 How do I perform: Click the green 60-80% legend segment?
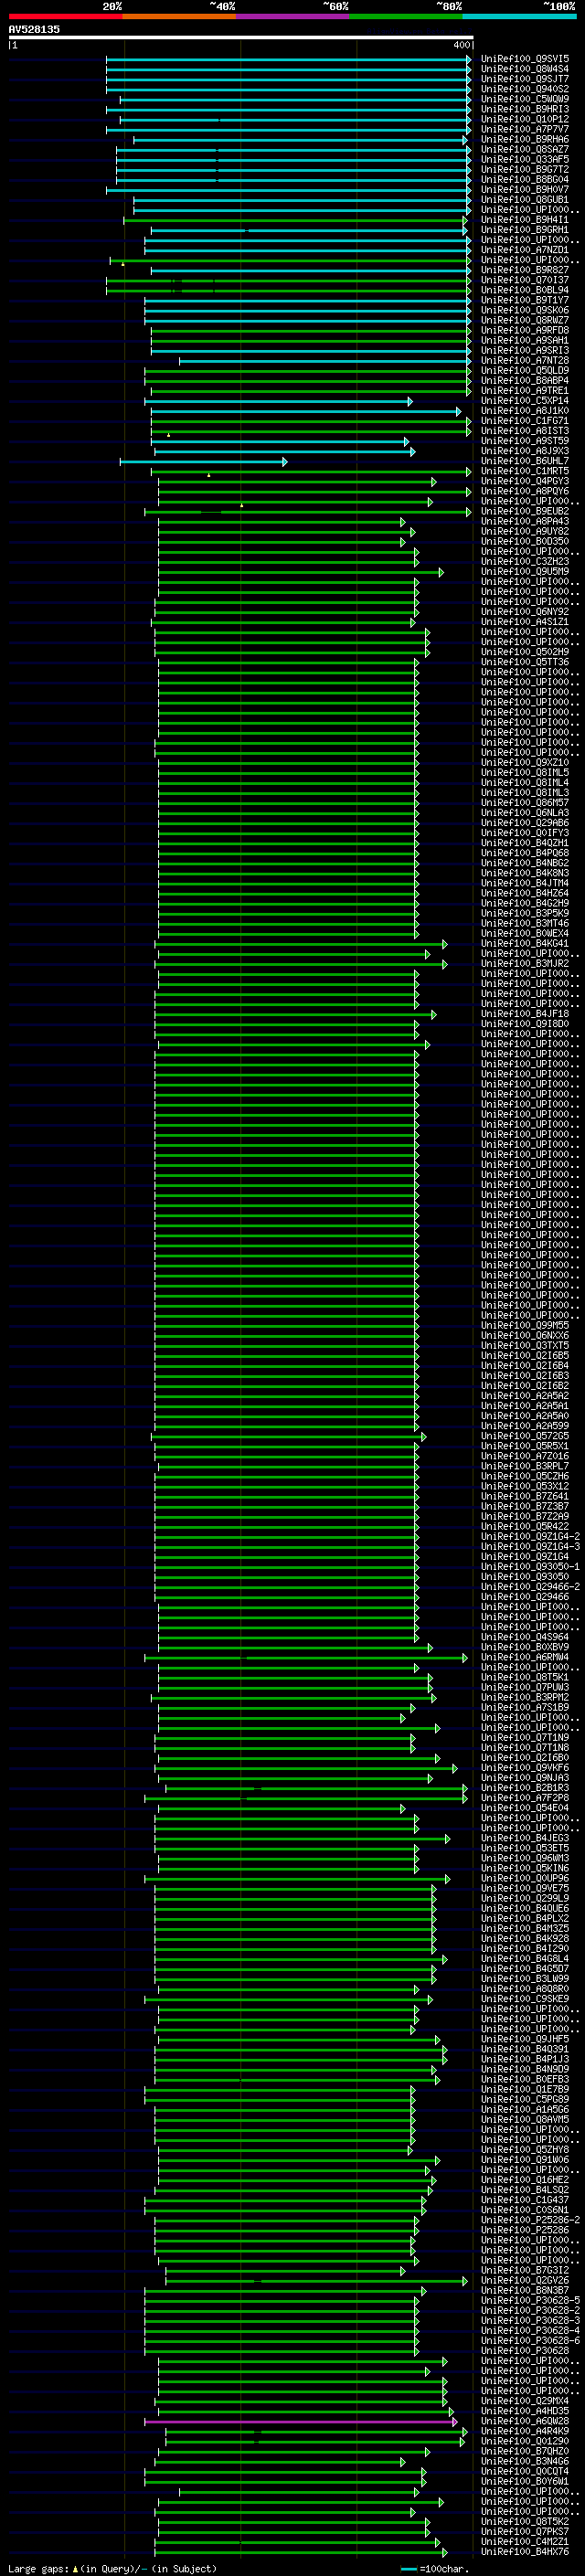tap(406, 16)
